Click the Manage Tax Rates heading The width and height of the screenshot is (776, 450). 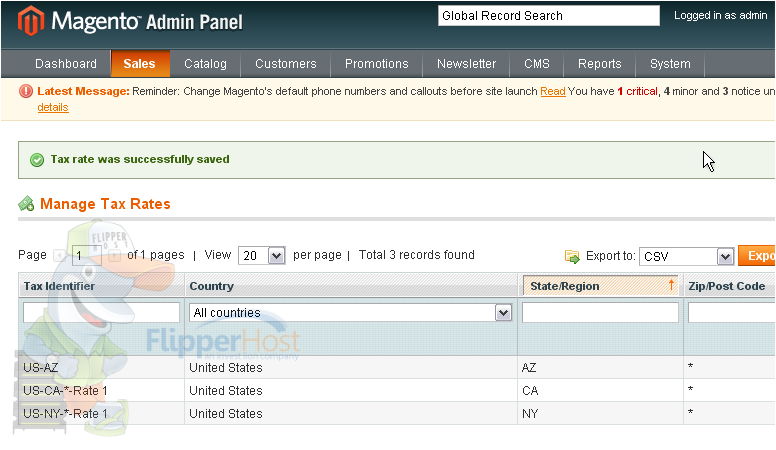coord(105,204)
